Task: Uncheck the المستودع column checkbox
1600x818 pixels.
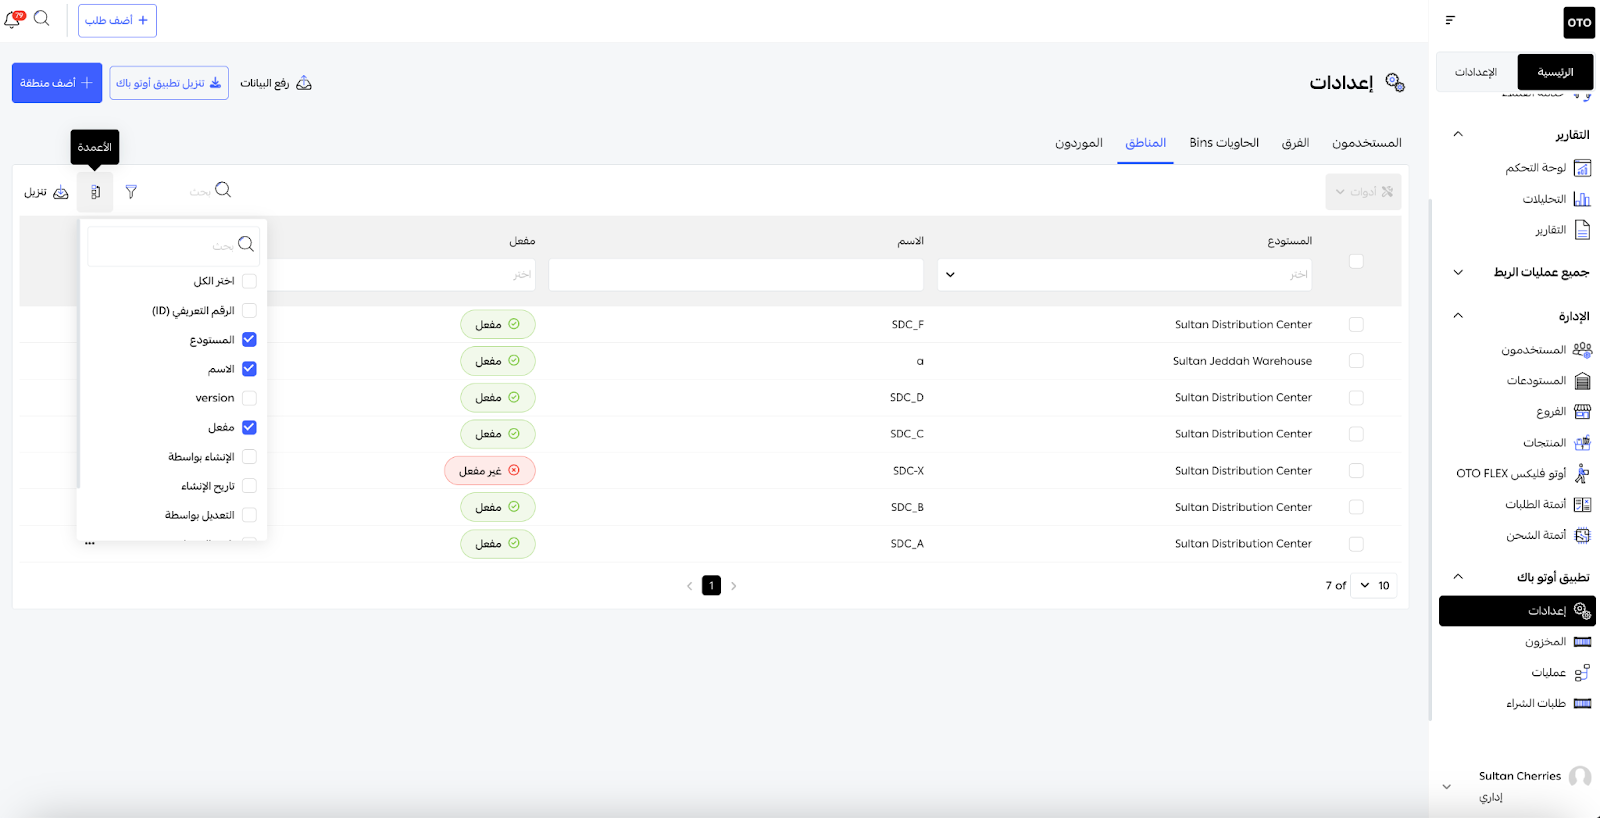Action: pyautogui.click(x=249, y=340)
